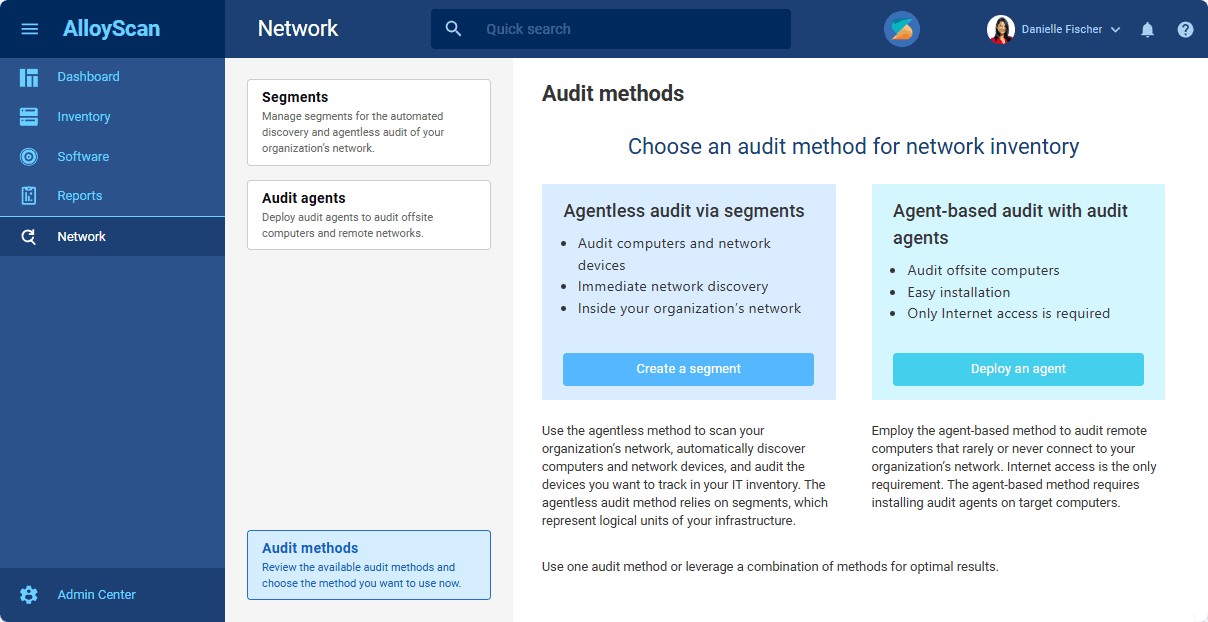
Task: Open the Audit agents panel card
Action: 368,215
